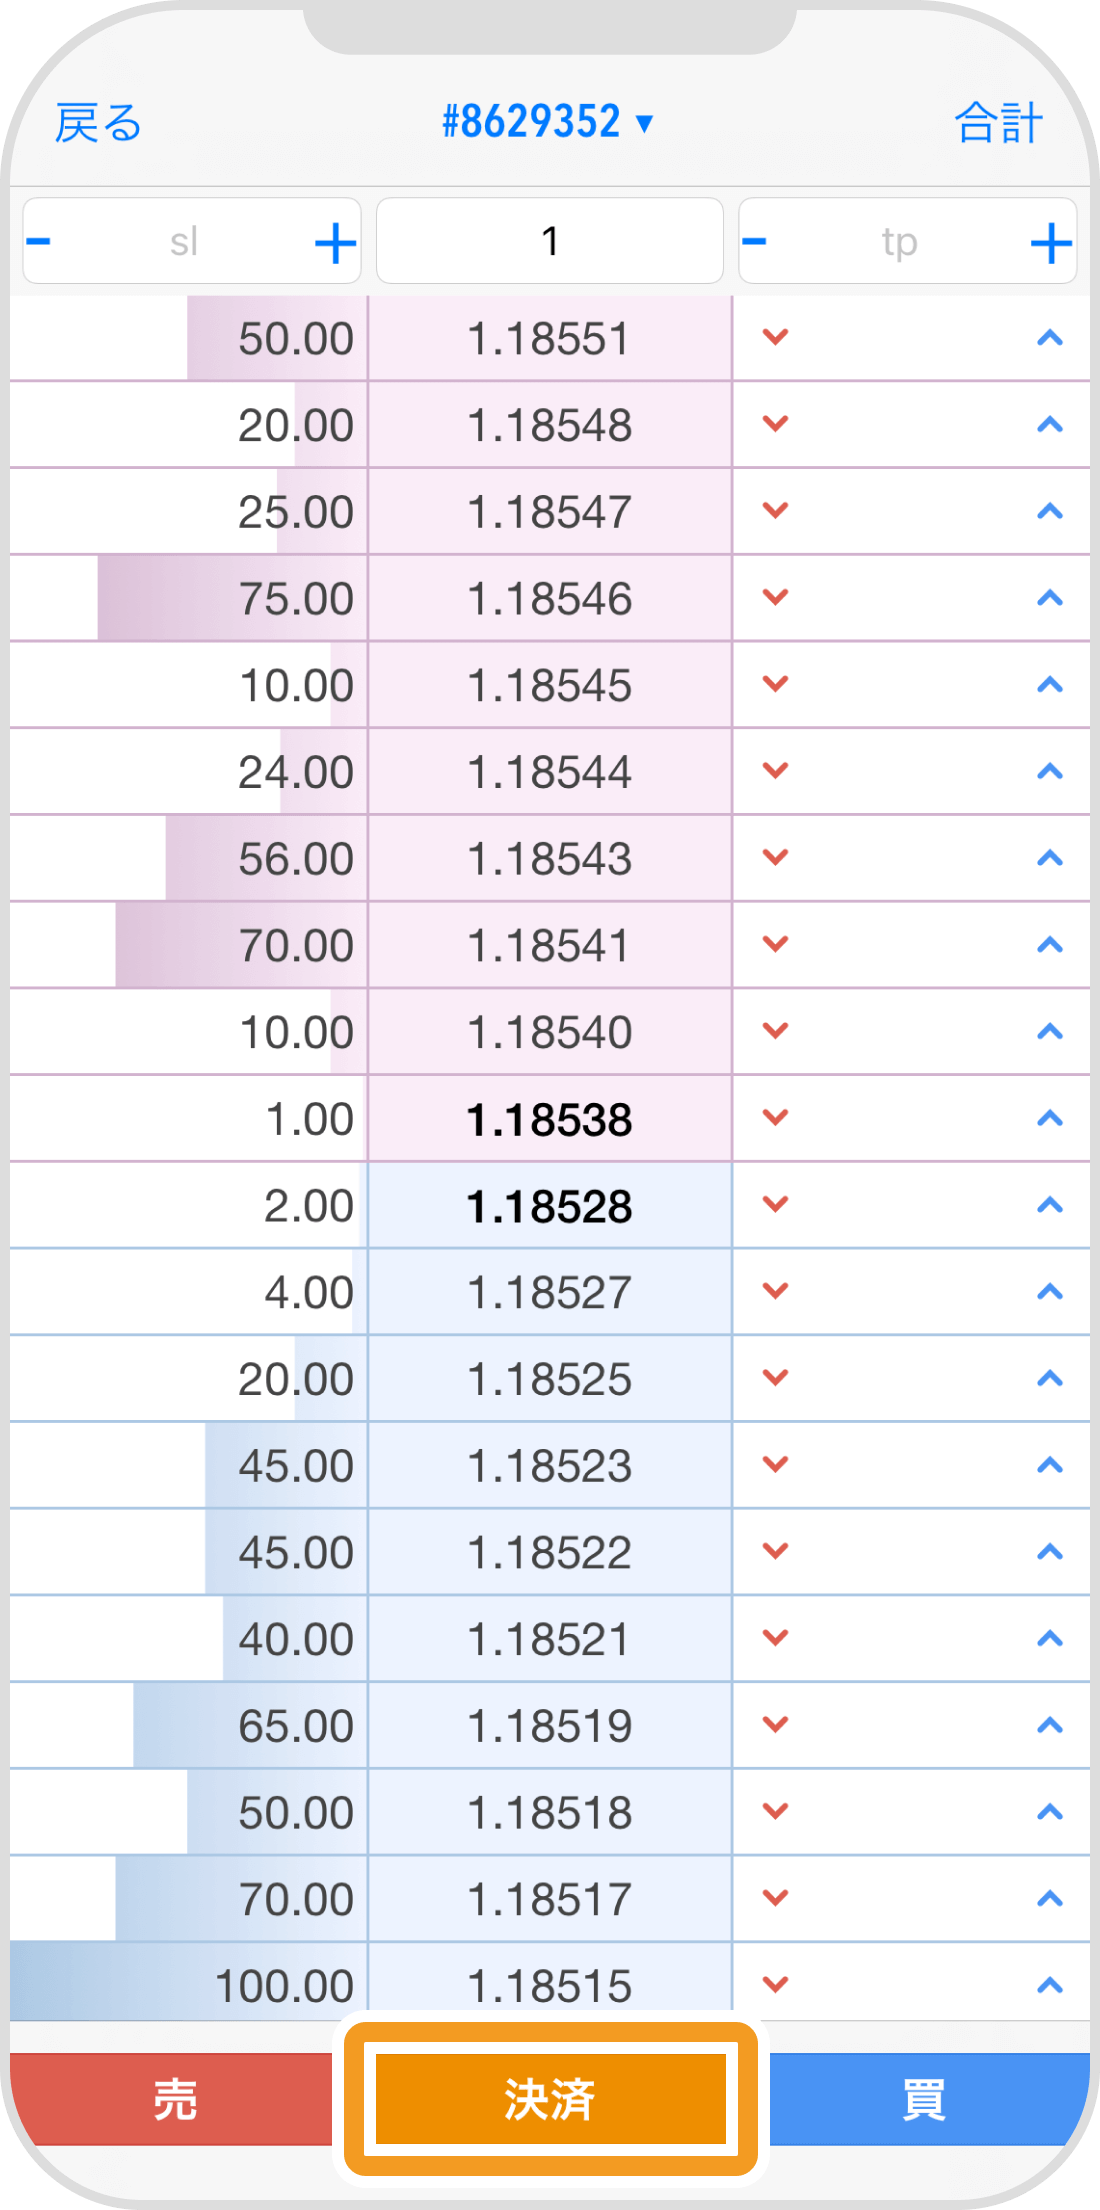Click blue up arrow on 1.18551 row
This screenshot has height=2210, width=1100.
click(1049, 338)
